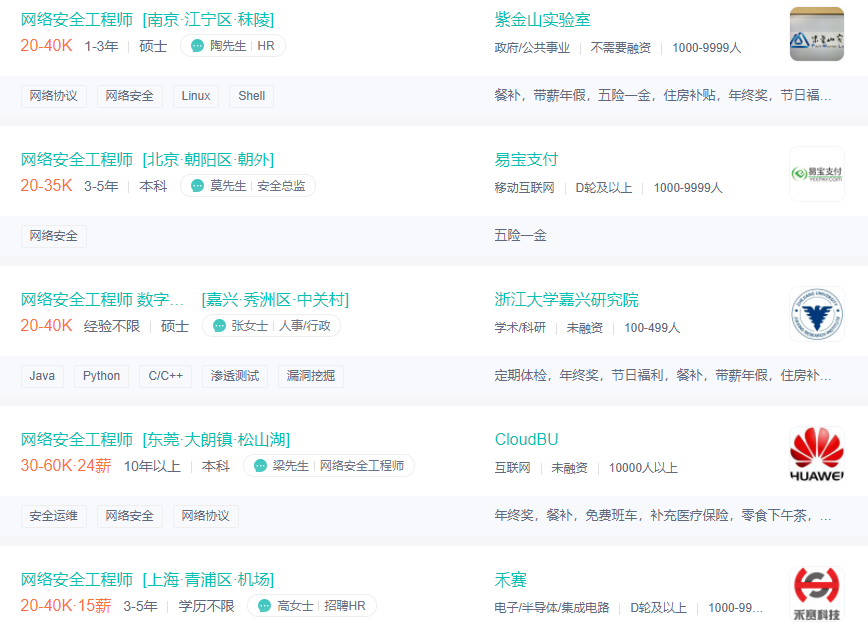
Task: Click the 禾赛科技 logo
Action: 816,594
